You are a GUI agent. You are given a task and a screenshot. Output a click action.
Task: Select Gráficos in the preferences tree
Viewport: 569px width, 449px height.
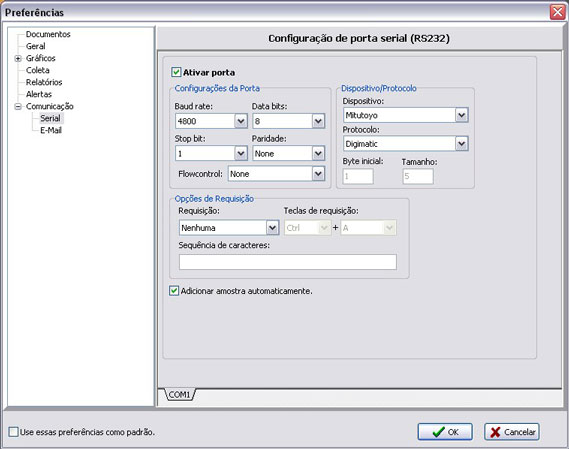tap(41, 58)
